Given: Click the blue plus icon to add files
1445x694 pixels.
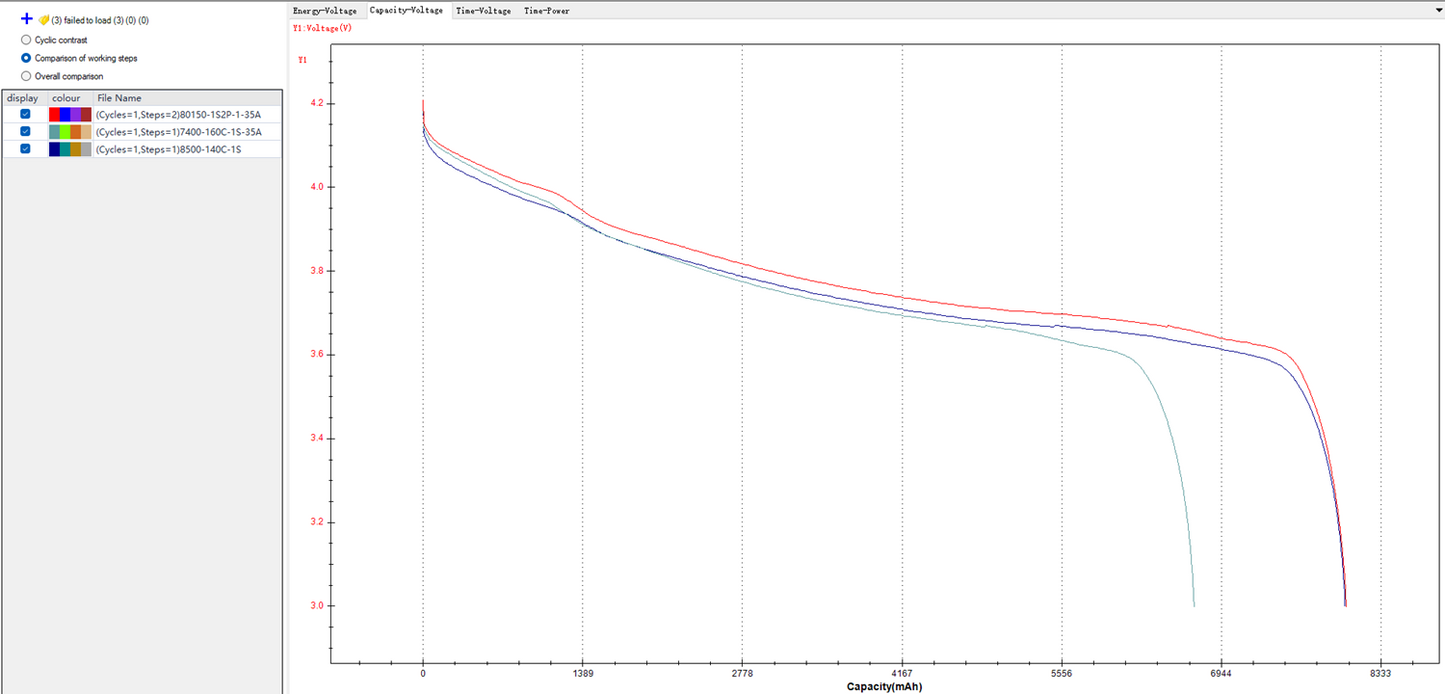Looking at the screenshot, I should [x=25, y=18].
